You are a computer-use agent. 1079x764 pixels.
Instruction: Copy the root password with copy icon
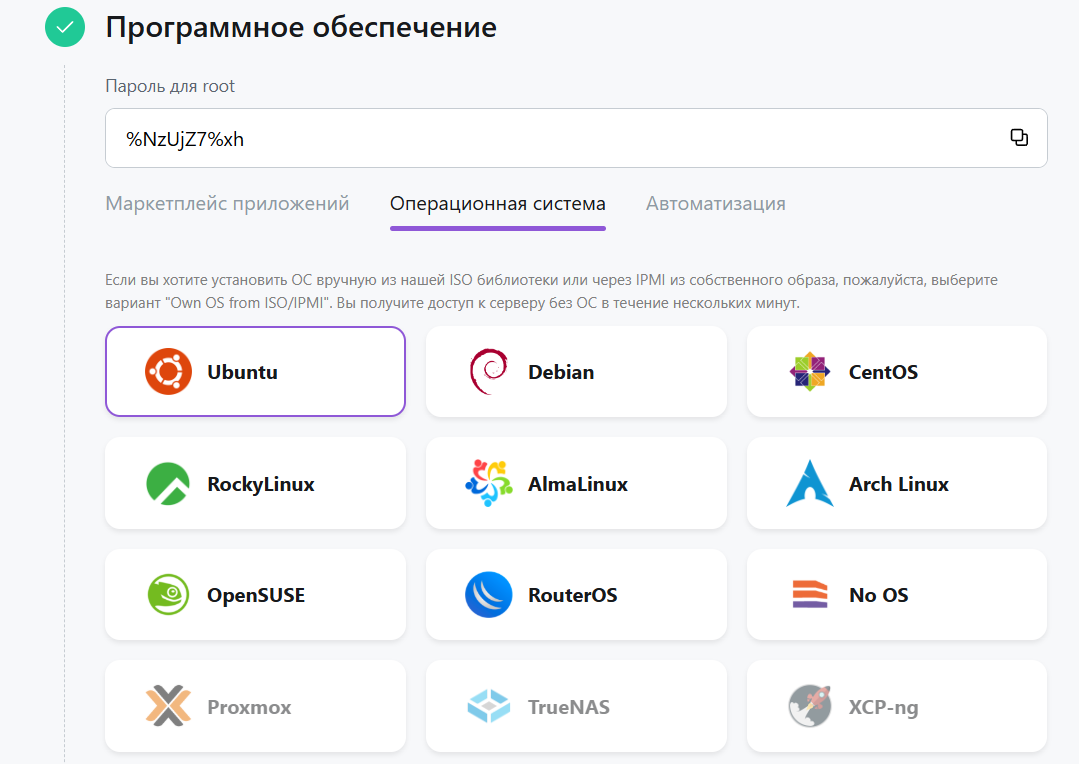tap(1018, 138)
